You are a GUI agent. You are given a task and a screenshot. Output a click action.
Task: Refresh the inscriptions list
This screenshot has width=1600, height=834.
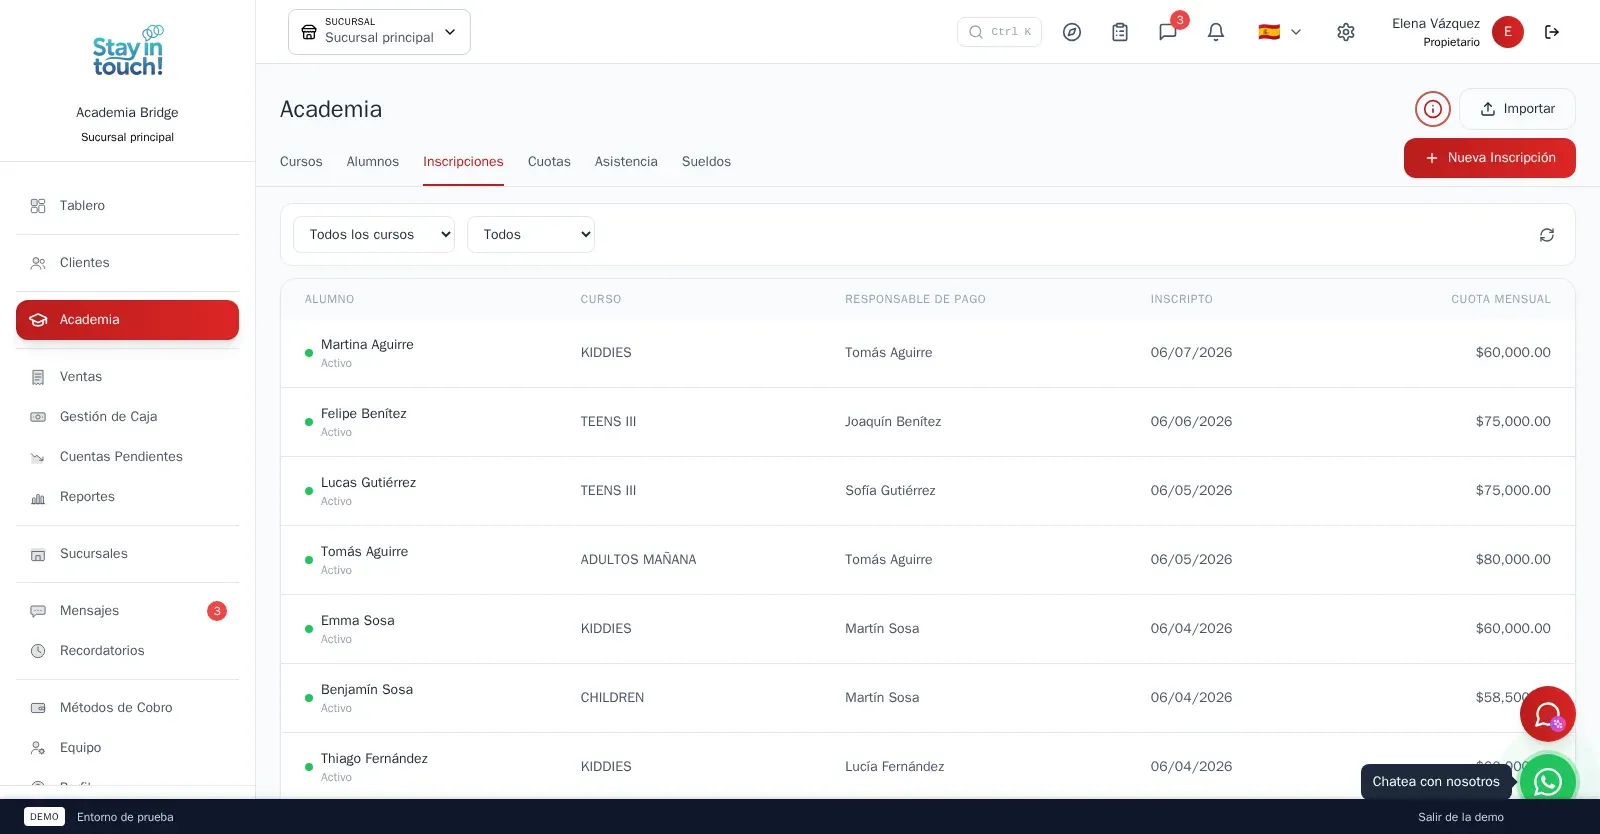(1547, 235)
